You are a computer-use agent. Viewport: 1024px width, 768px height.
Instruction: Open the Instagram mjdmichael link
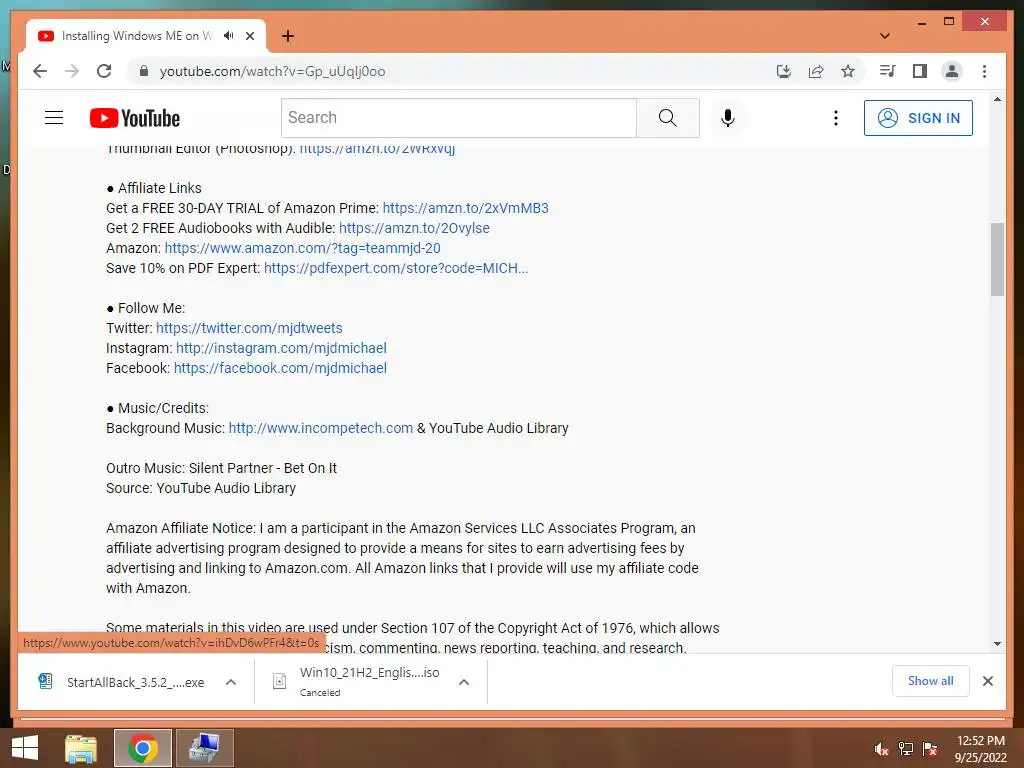281,348
